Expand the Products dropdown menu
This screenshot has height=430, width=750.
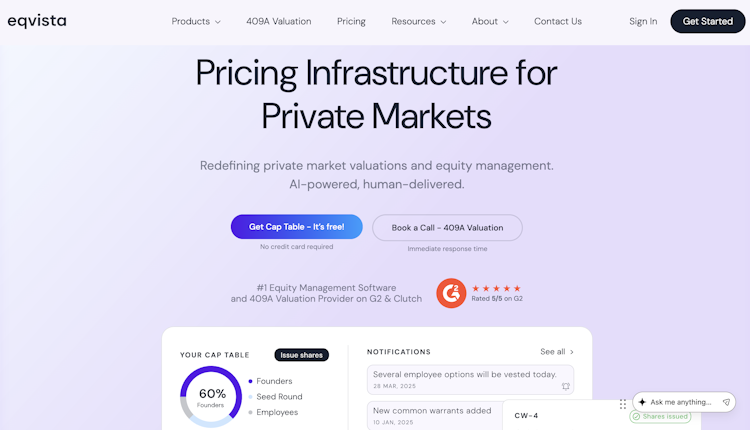[x=196, y=21]
